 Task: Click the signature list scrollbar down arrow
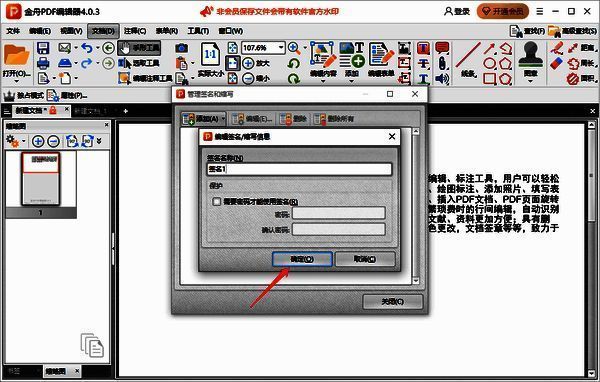pos(416,281)
